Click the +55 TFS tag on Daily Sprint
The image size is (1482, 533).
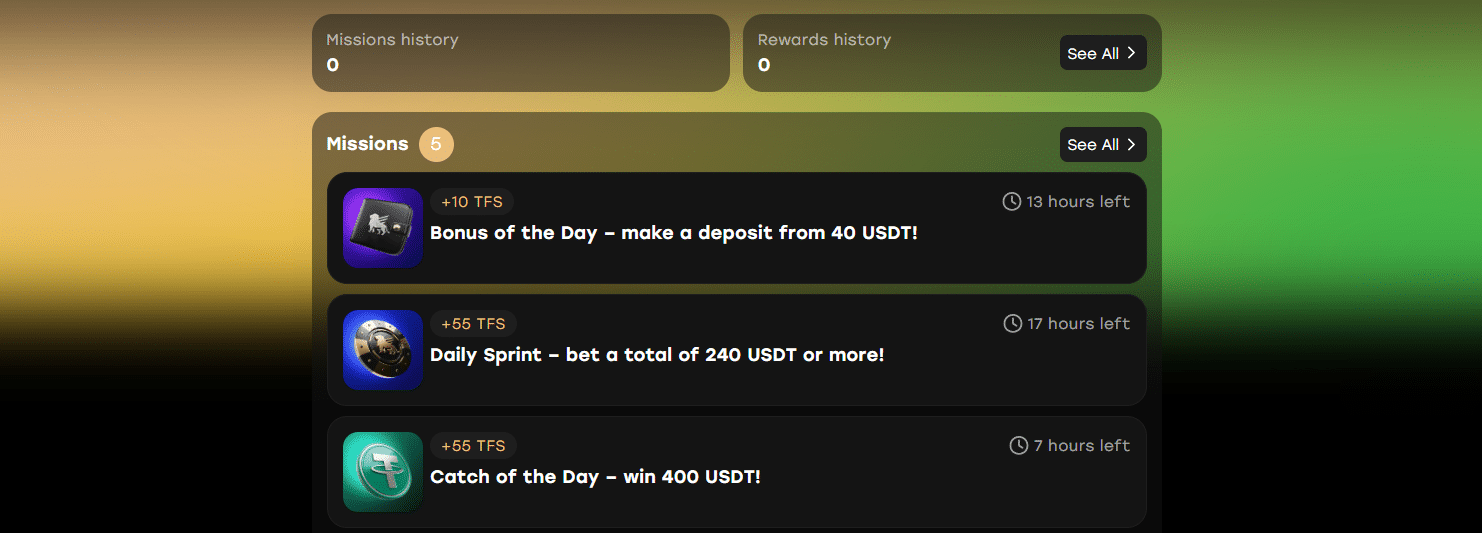[473, 324]
